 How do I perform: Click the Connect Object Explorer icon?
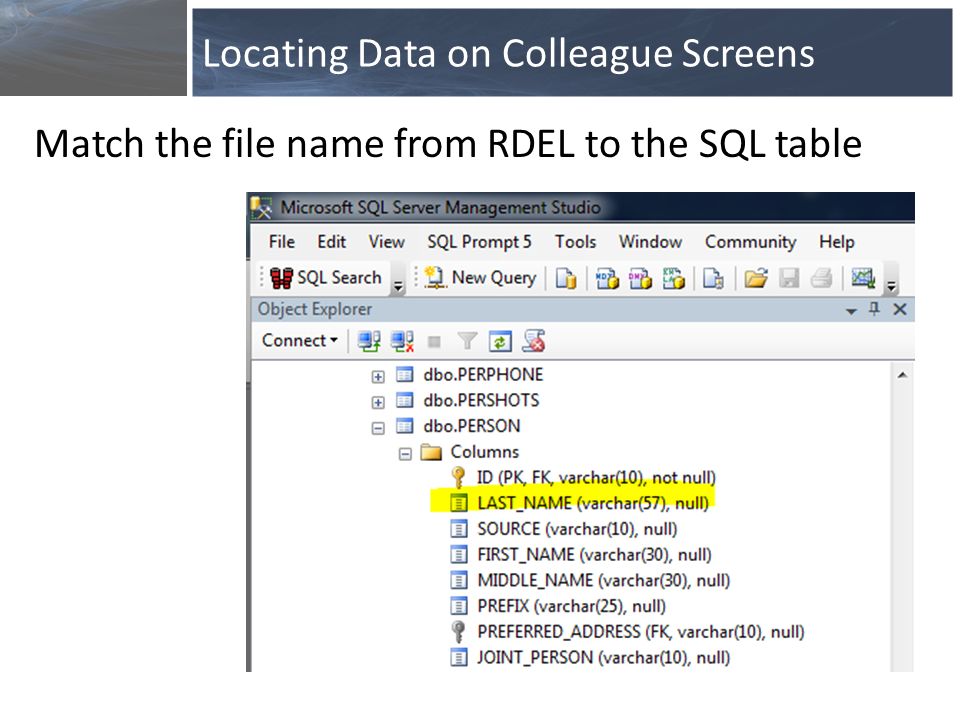click(369, 341)
